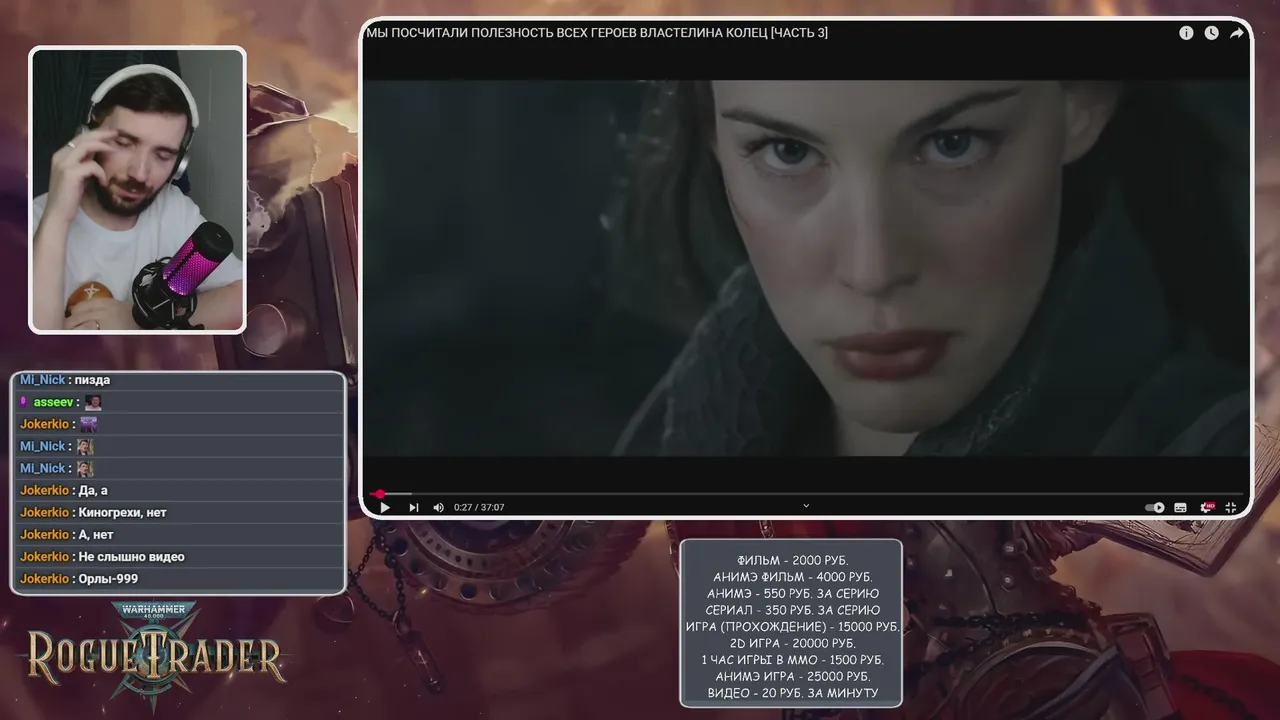The width and height of the screenshot is (1280, 720).
Task: Click price line 'ВИДЕО - 20 РУБ. ЗА МИНУТУ'
Action: tap(792, 693)
